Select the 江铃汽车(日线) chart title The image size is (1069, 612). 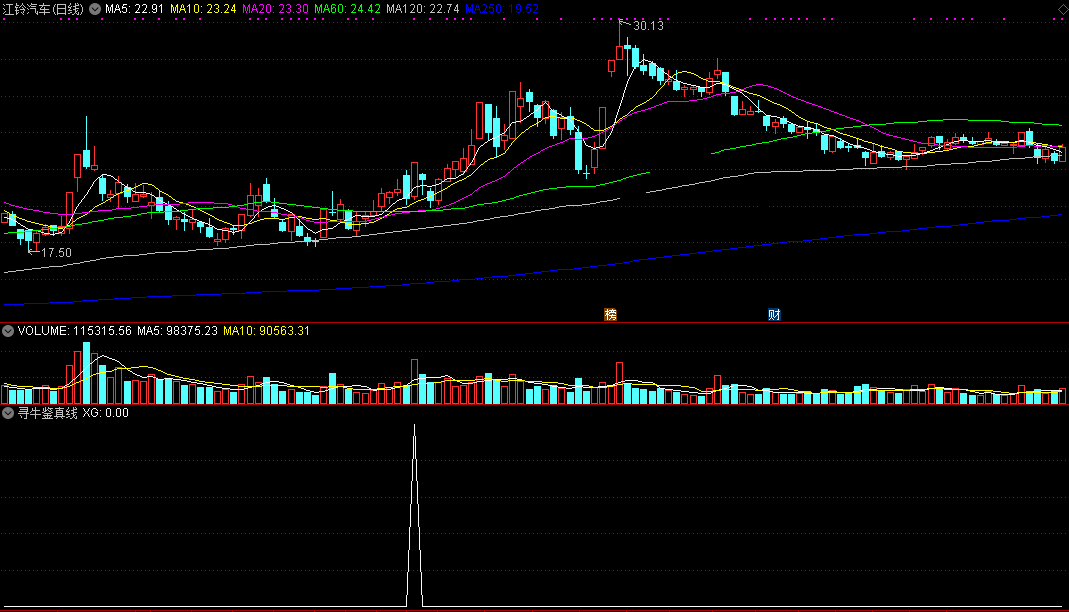(43, 9)
